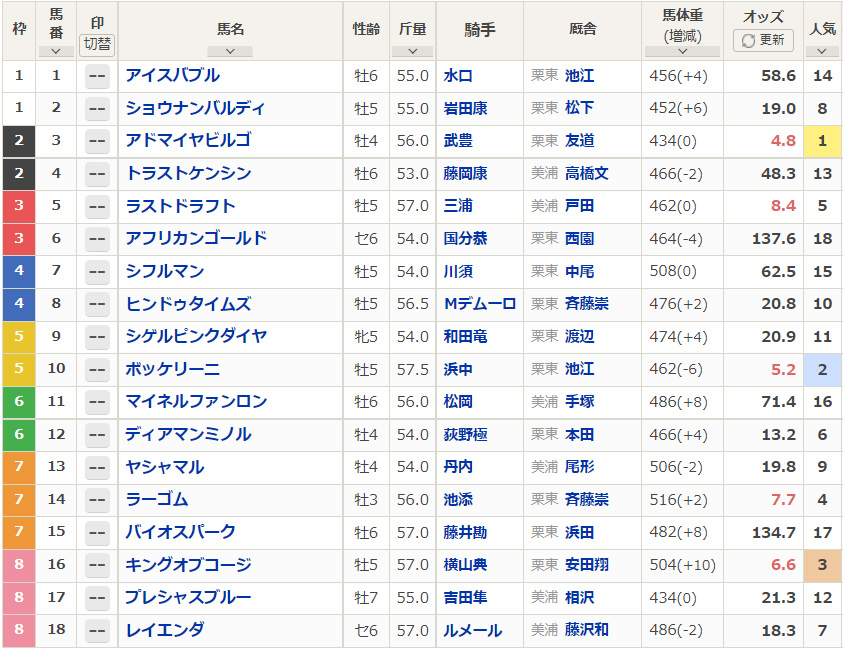Open jockey 浜中 profile
Image resolution: width=843 pixels, height=649 pixels.
[458, 369]
